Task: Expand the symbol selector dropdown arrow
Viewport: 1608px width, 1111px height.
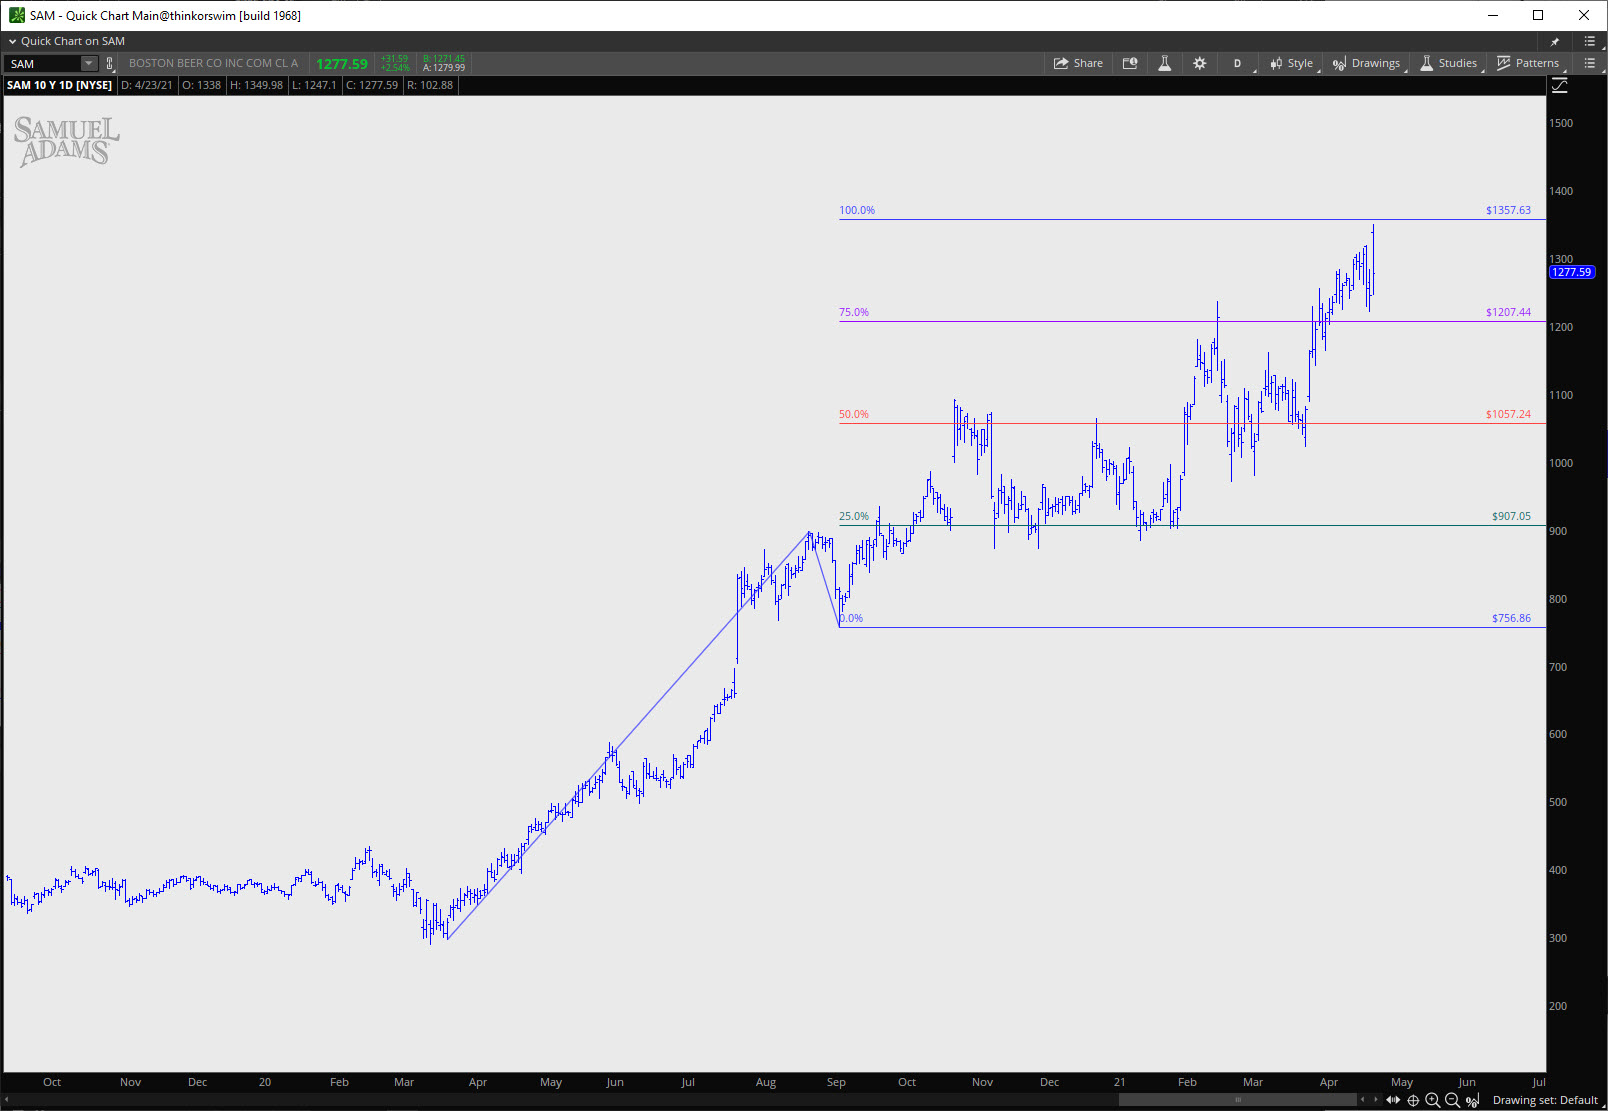Action: click(88, 63)
